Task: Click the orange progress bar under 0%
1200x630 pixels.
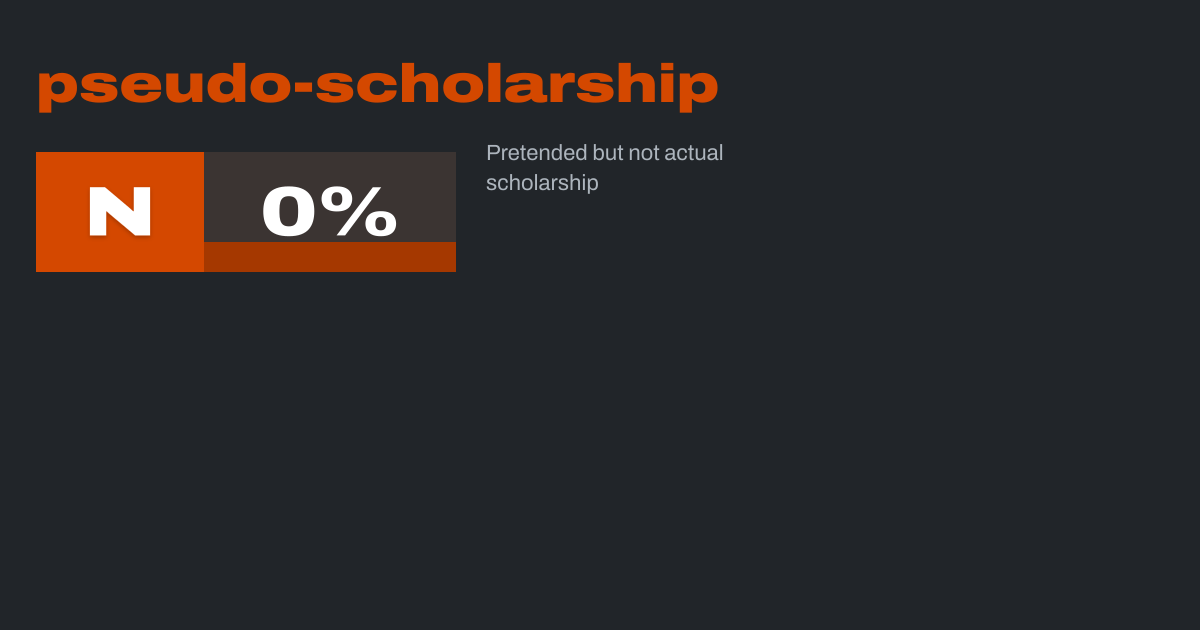Action: click(330, 257)
